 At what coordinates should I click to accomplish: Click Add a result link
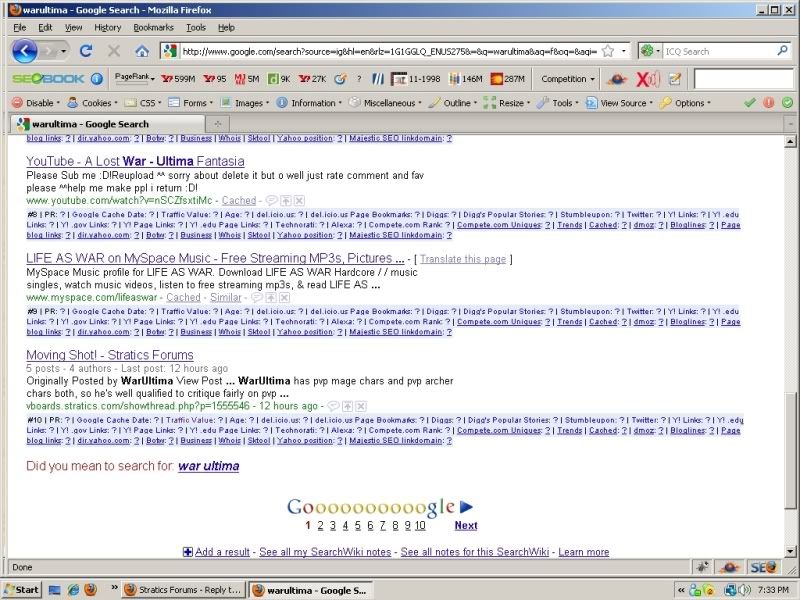click(x=222, y=552)
